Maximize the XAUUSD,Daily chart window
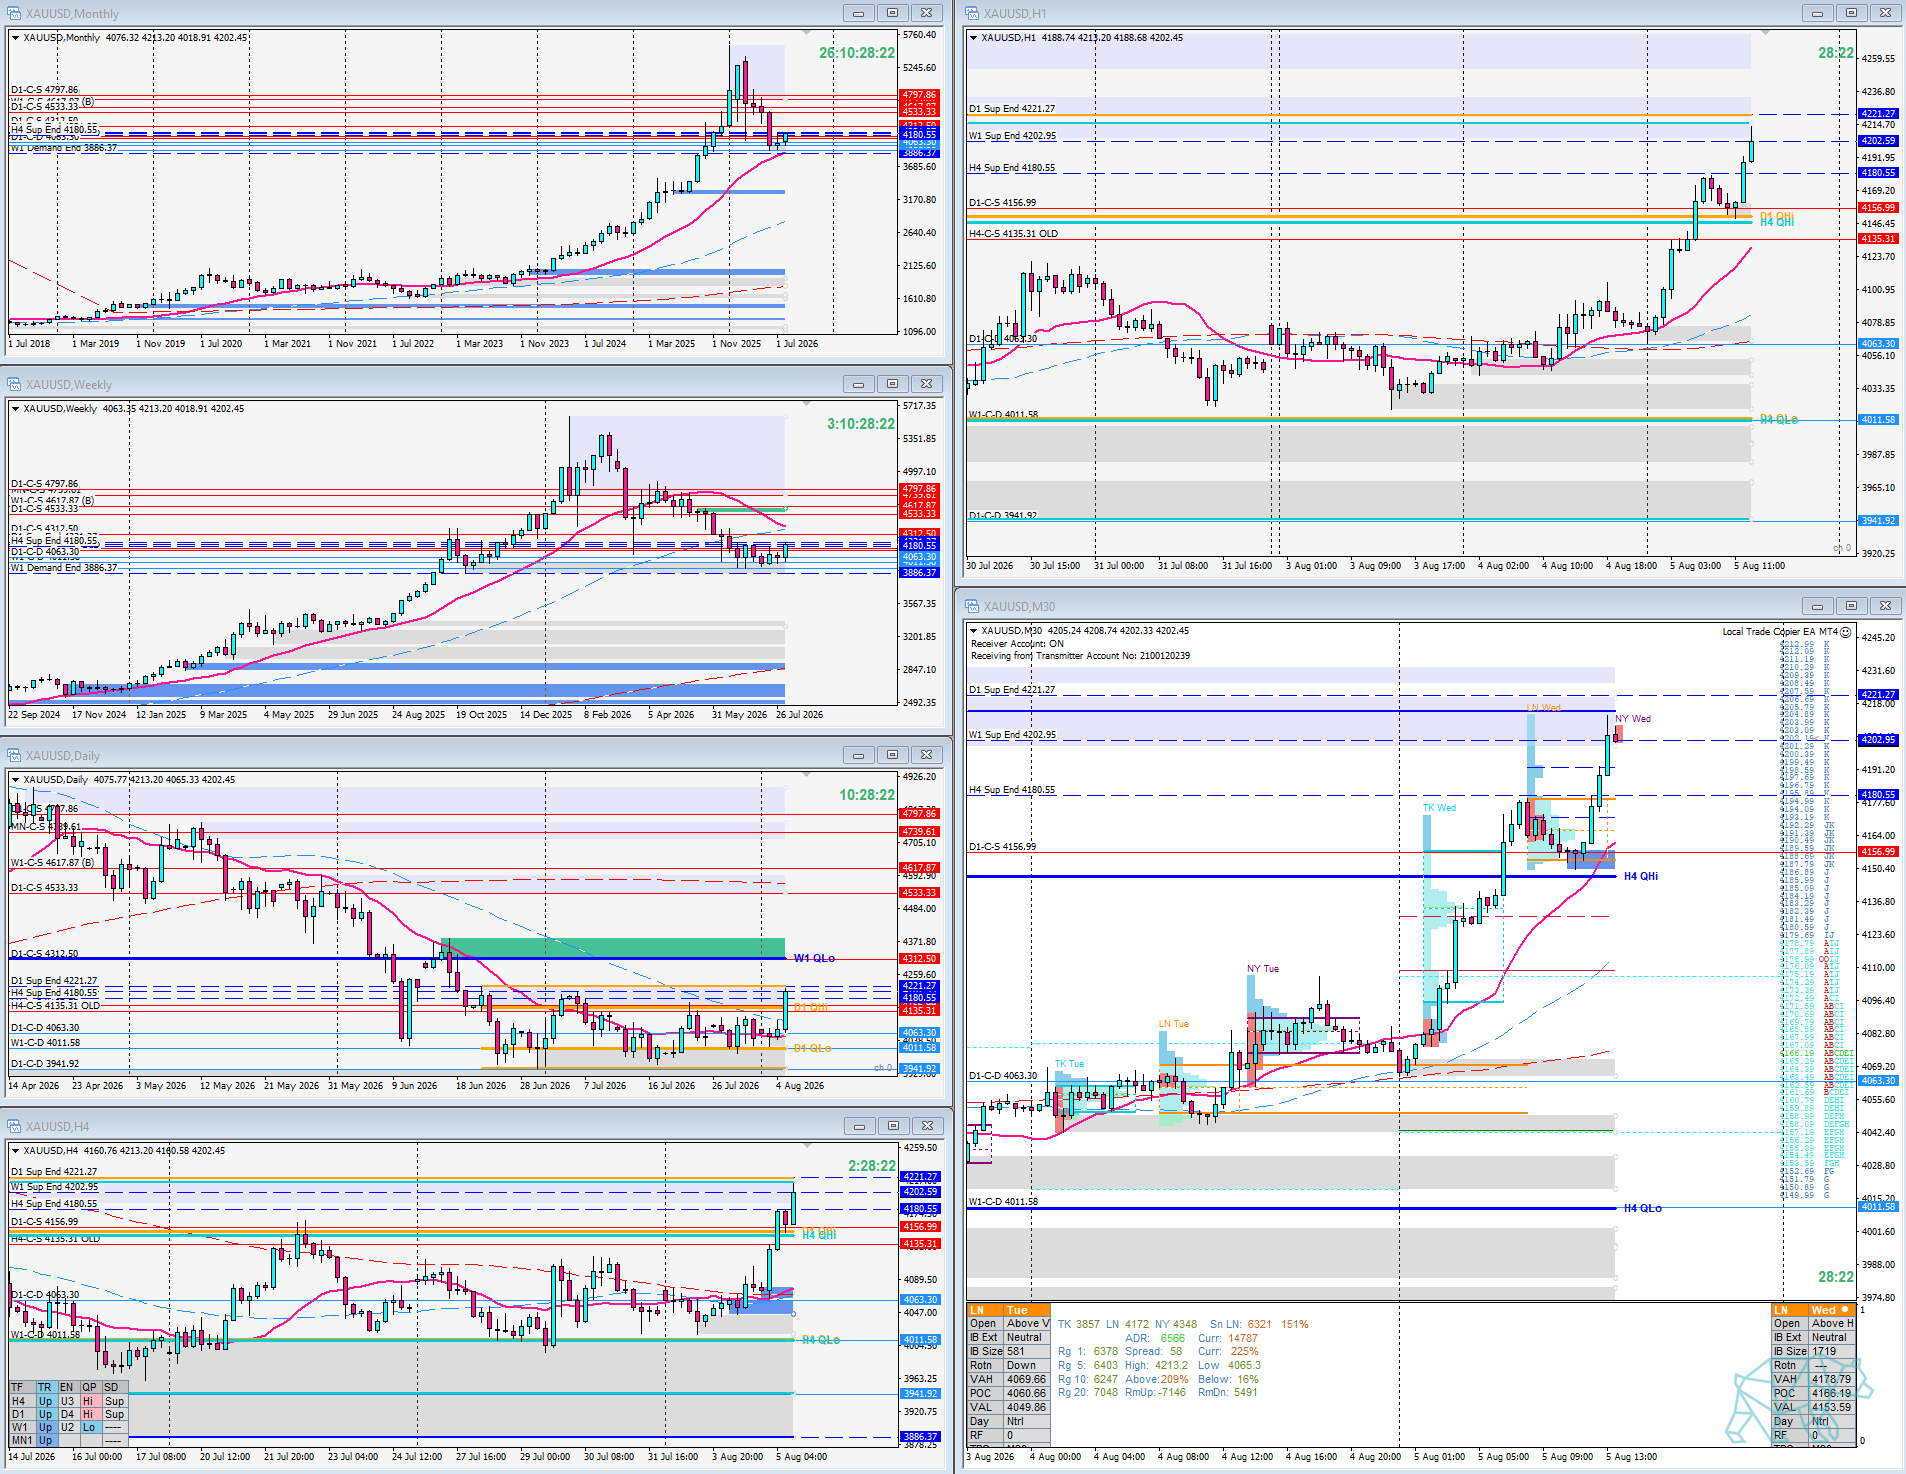 892,755
